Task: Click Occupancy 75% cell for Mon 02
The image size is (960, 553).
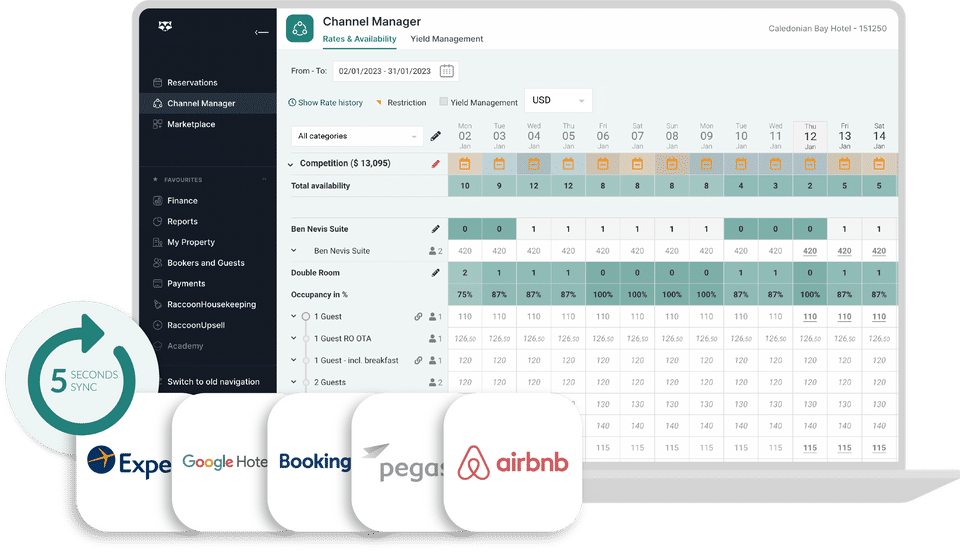Action: pos(465,295)
